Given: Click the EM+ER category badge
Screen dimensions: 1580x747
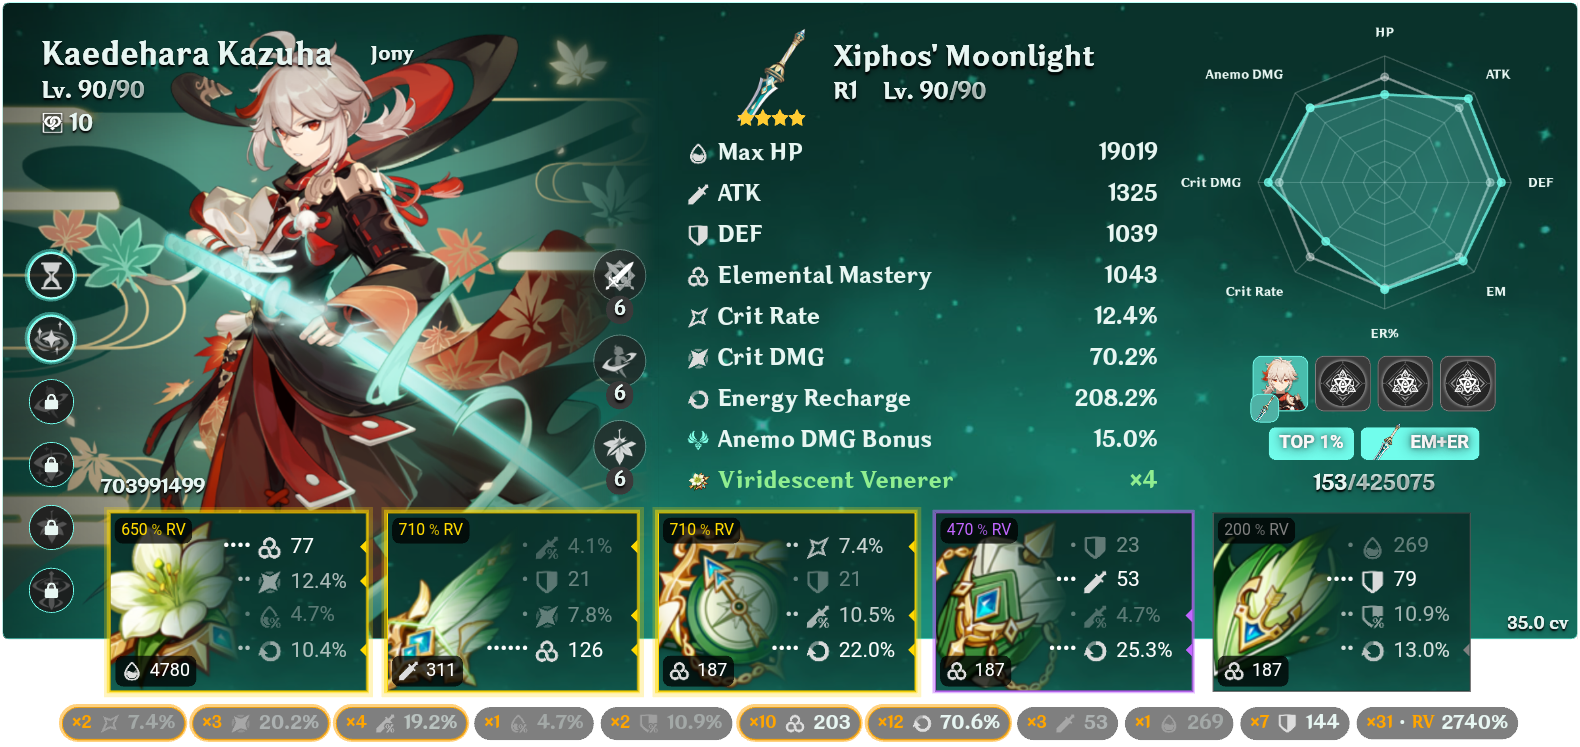Looking at the screenshot, I should pyautogui.click(x=1420, y=442).
